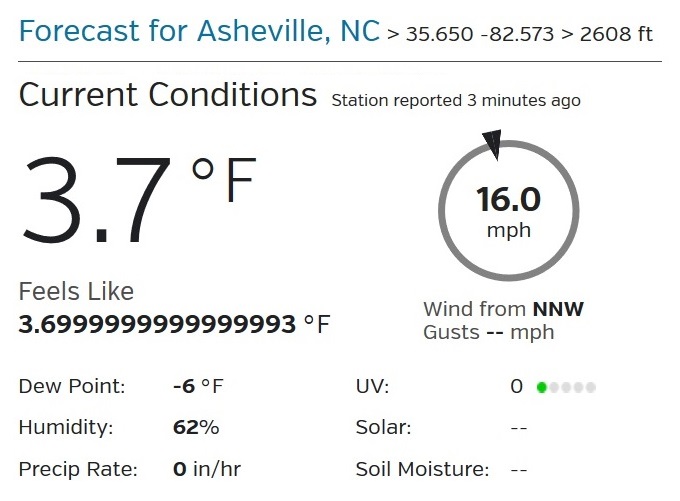Open the Forecast for Asheville, NC link
Viewport: 680px width, 501px height.
pos(199,31)
